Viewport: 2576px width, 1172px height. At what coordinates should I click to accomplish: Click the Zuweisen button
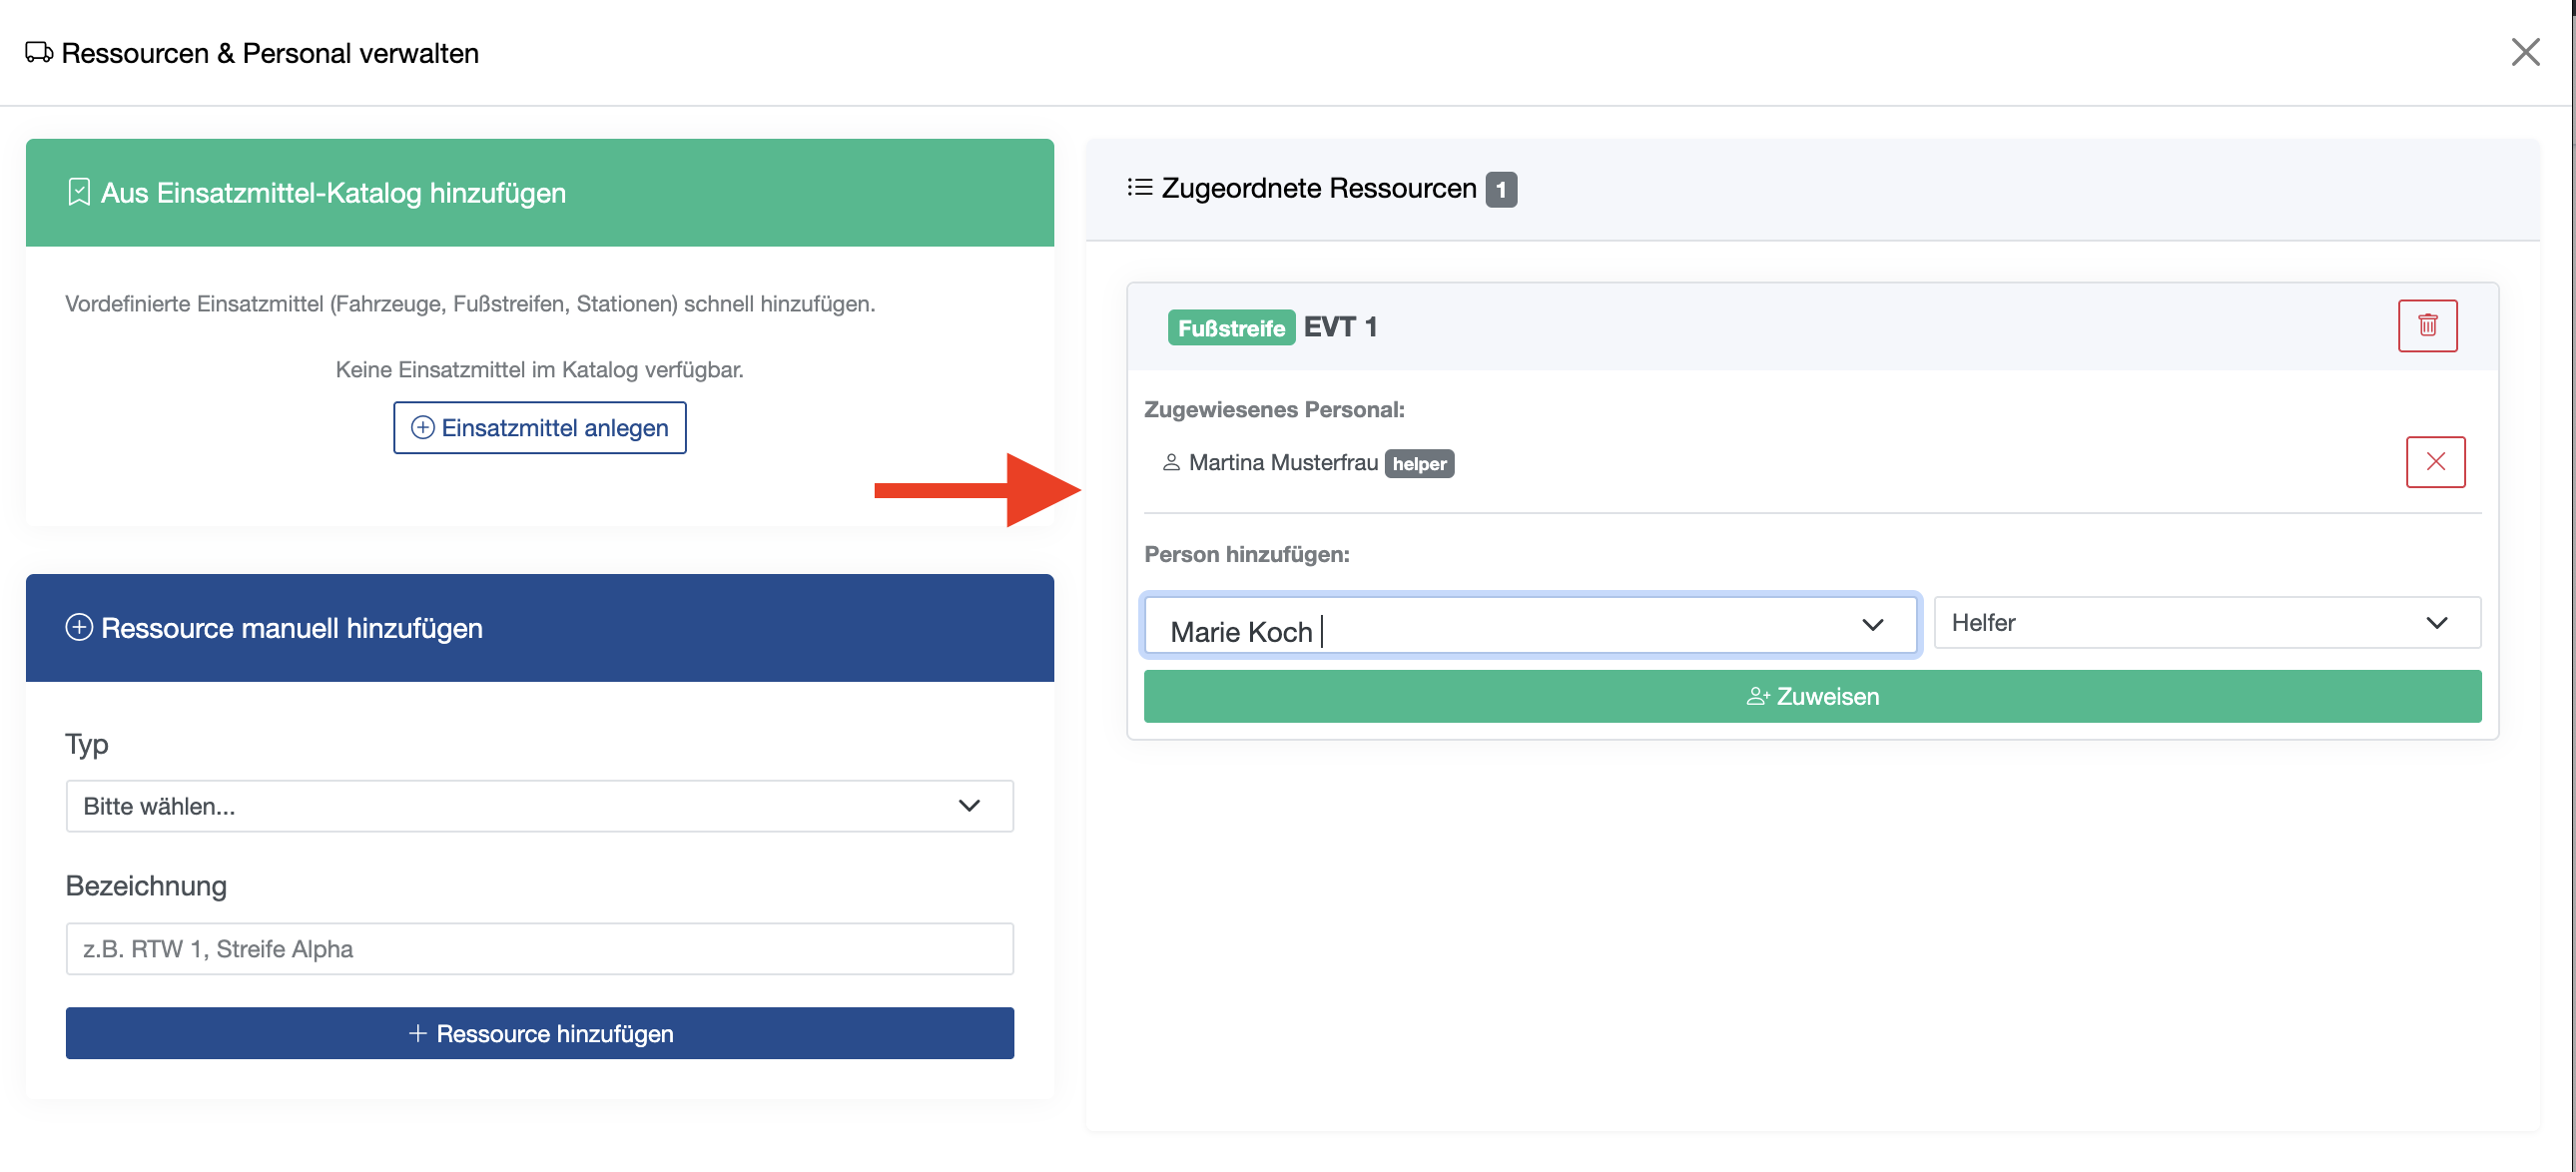(1812, 696)
